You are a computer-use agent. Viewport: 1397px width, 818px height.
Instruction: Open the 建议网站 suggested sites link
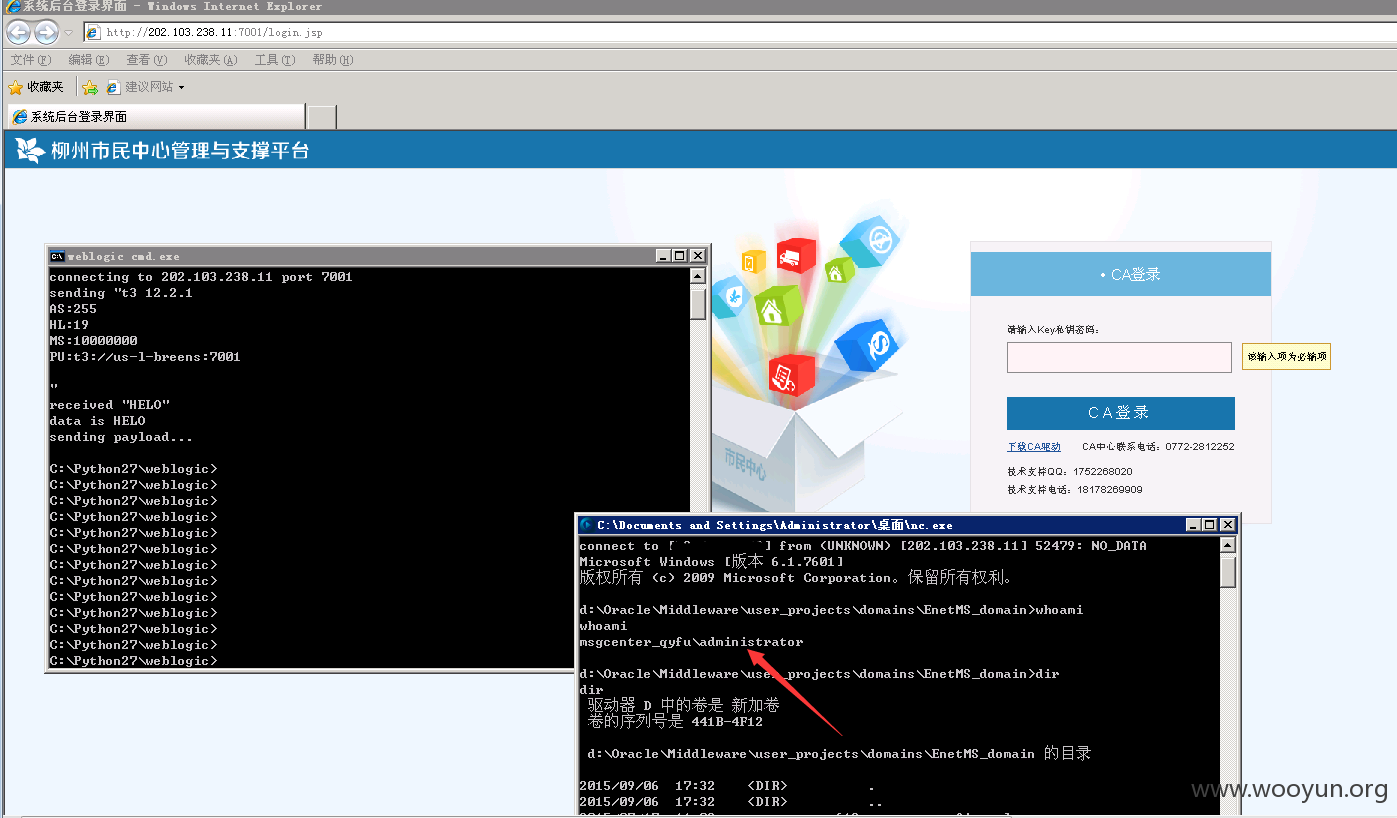click(140, 87)
